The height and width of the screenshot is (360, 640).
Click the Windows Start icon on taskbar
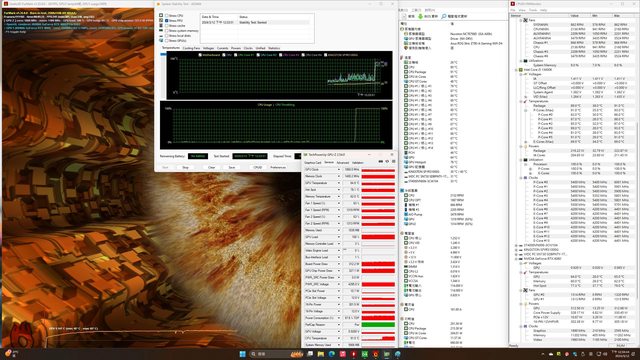pyautogui.click(x=242, y=354)
